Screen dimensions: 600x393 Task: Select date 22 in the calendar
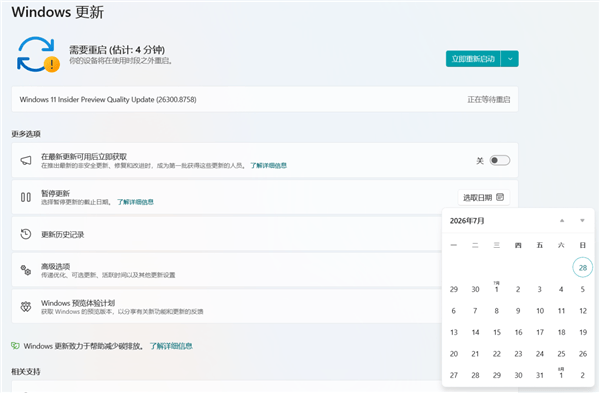coord(496,354)
